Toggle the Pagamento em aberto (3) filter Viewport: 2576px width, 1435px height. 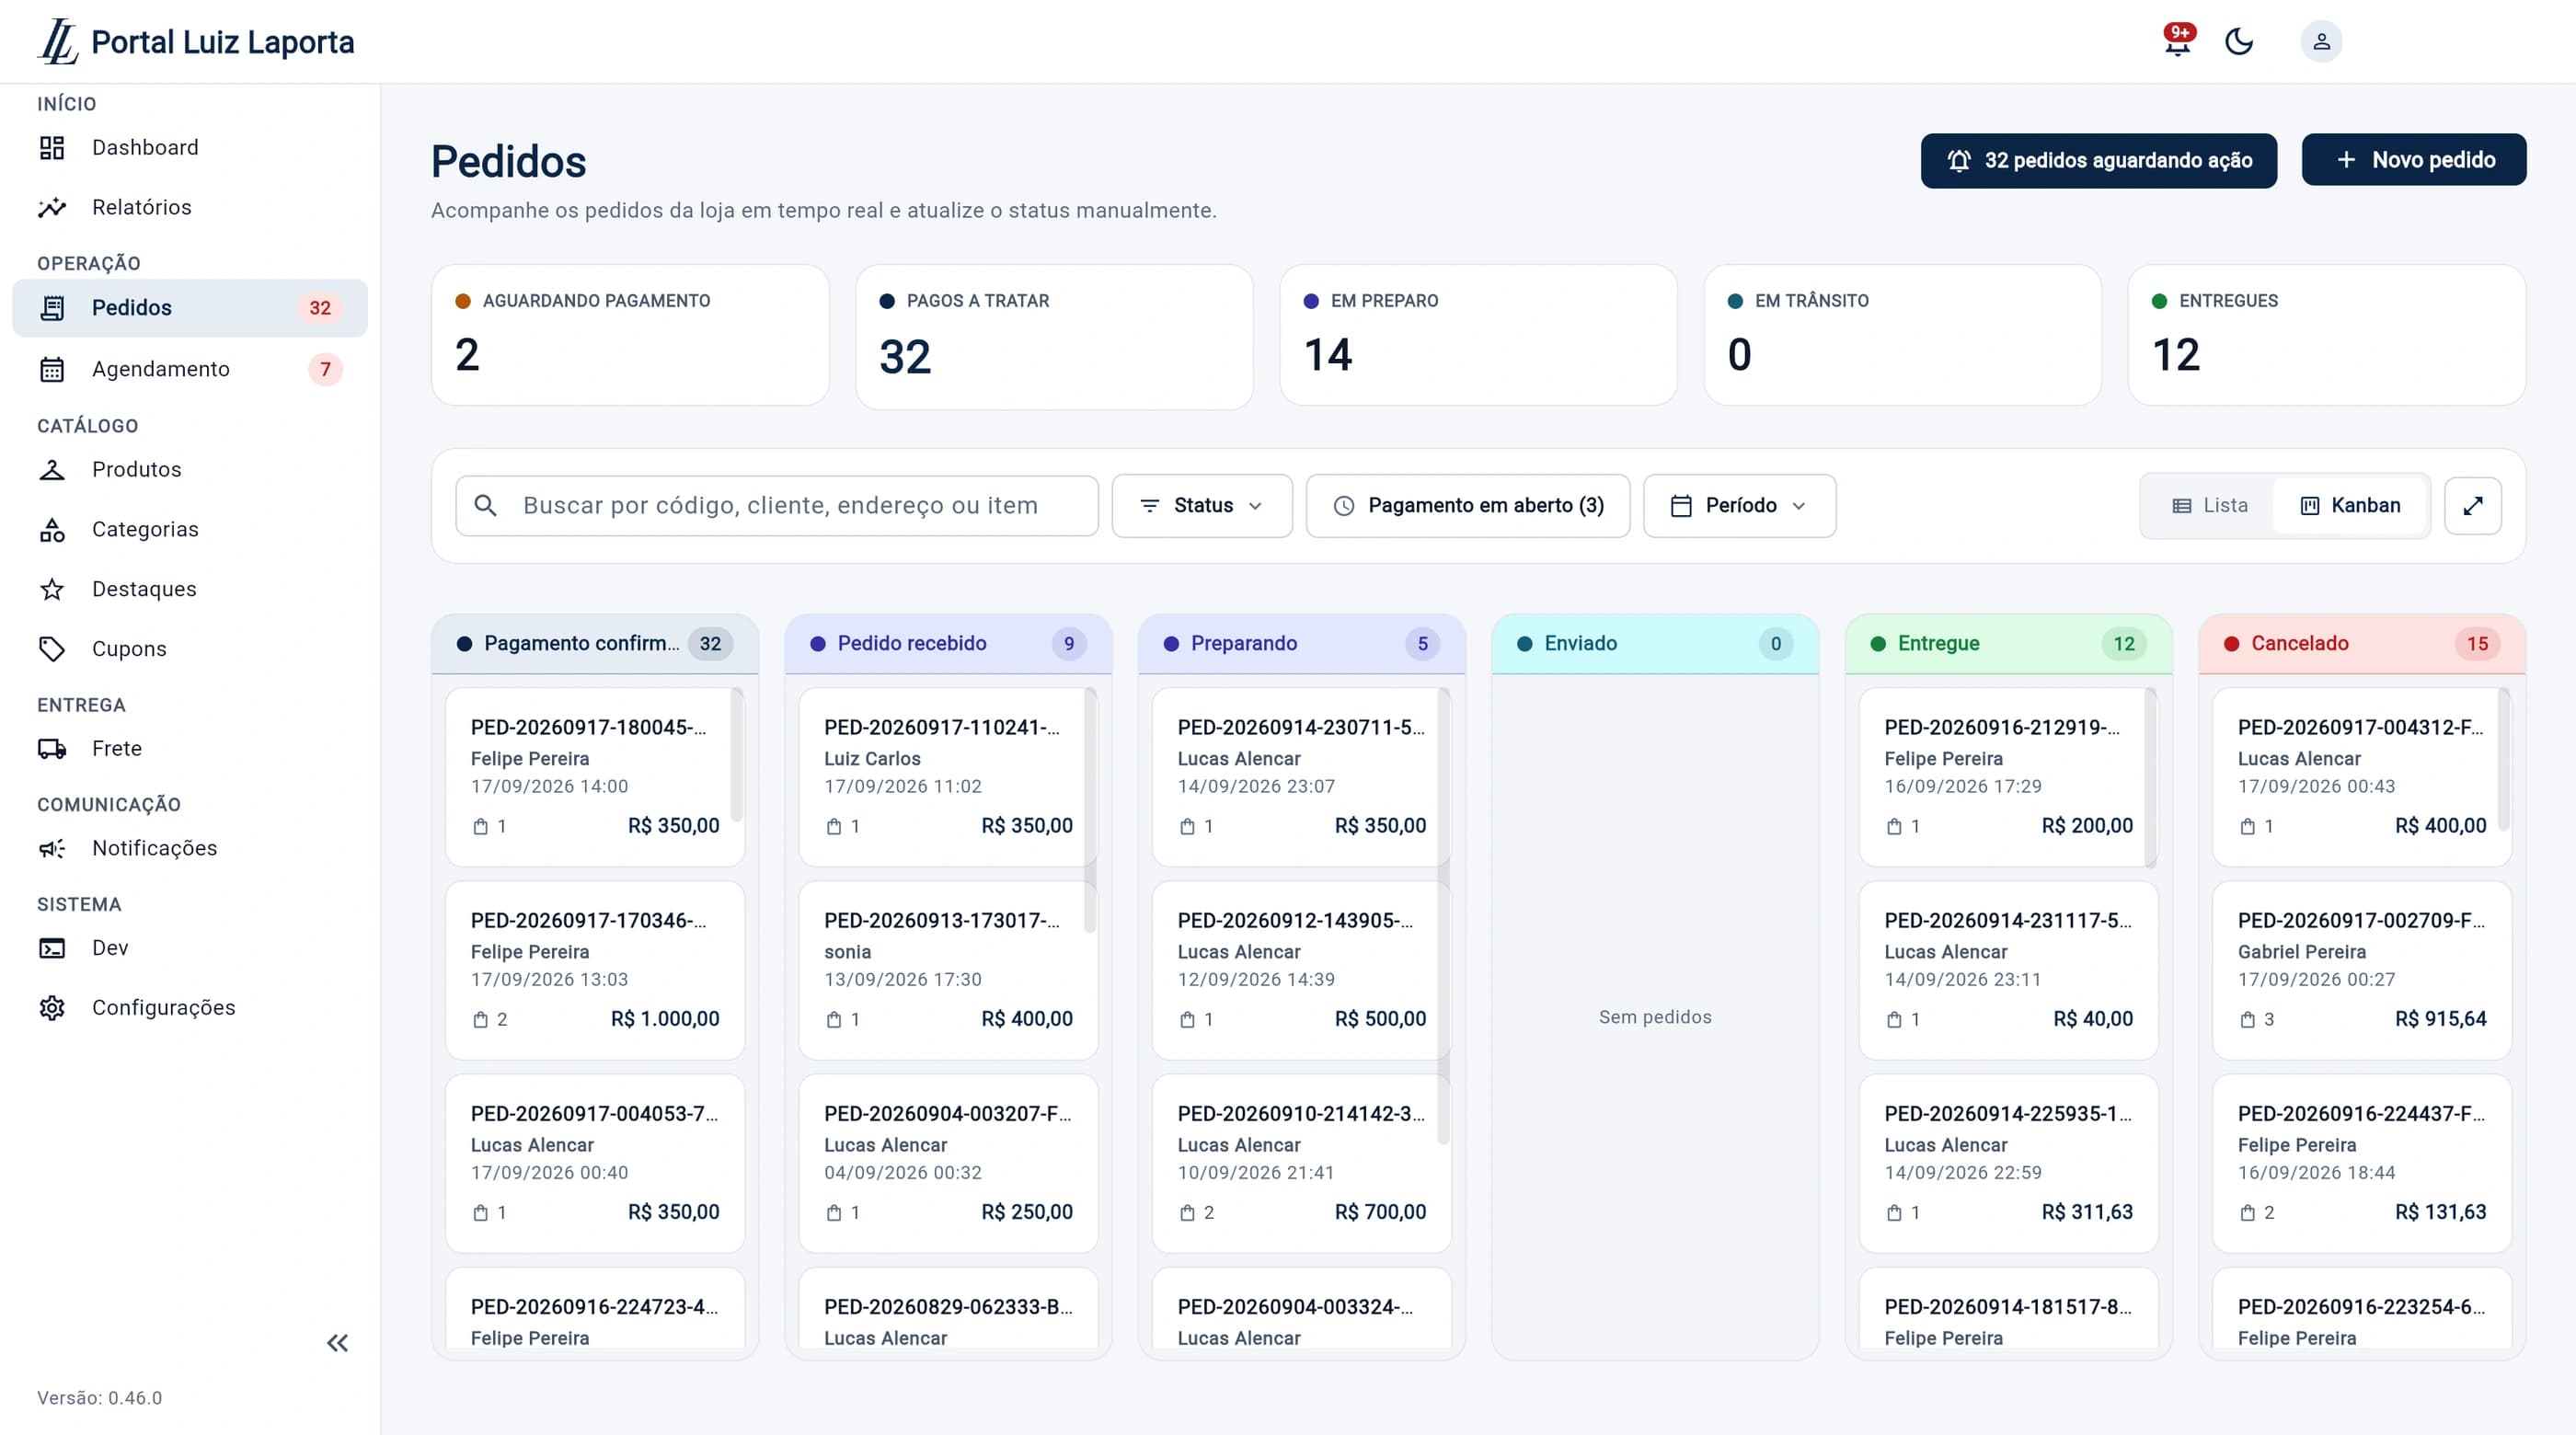pyautogui.click(x=1467, y=506)
